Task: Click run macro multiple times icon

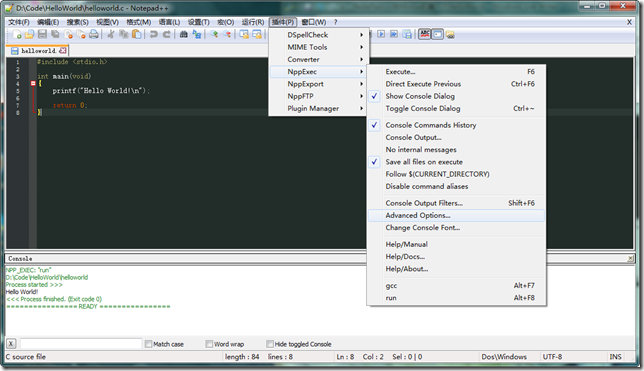Action: (x=394, y=35)
